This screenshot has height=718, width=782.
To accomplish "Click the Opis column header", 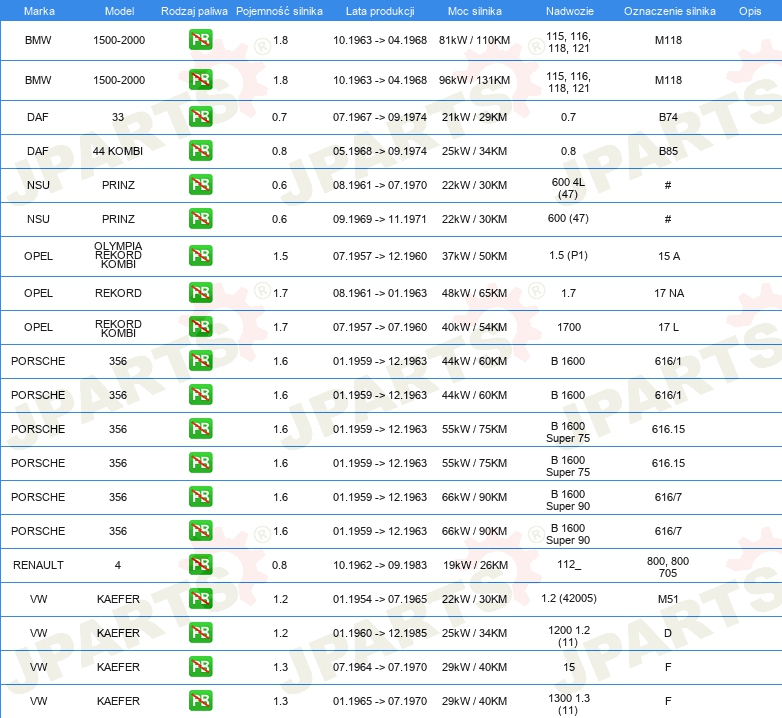I will click(750, 11).
